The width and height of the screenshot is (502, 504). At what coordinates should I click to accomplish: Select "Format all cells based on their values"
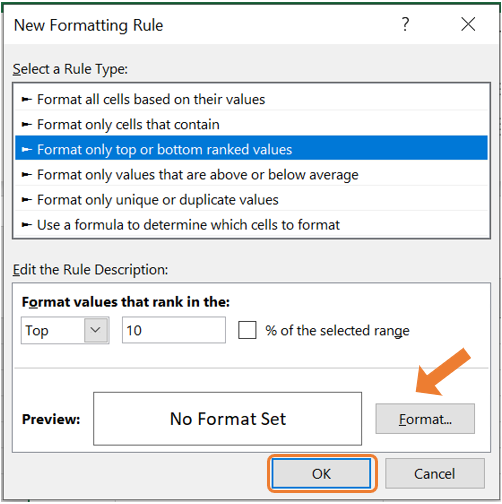(251, 99)
